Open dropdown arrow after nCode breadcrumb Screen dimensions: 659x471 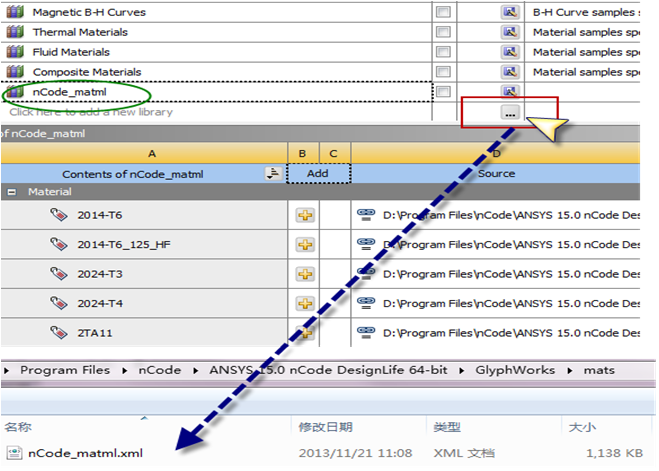(x=196, y=371)
